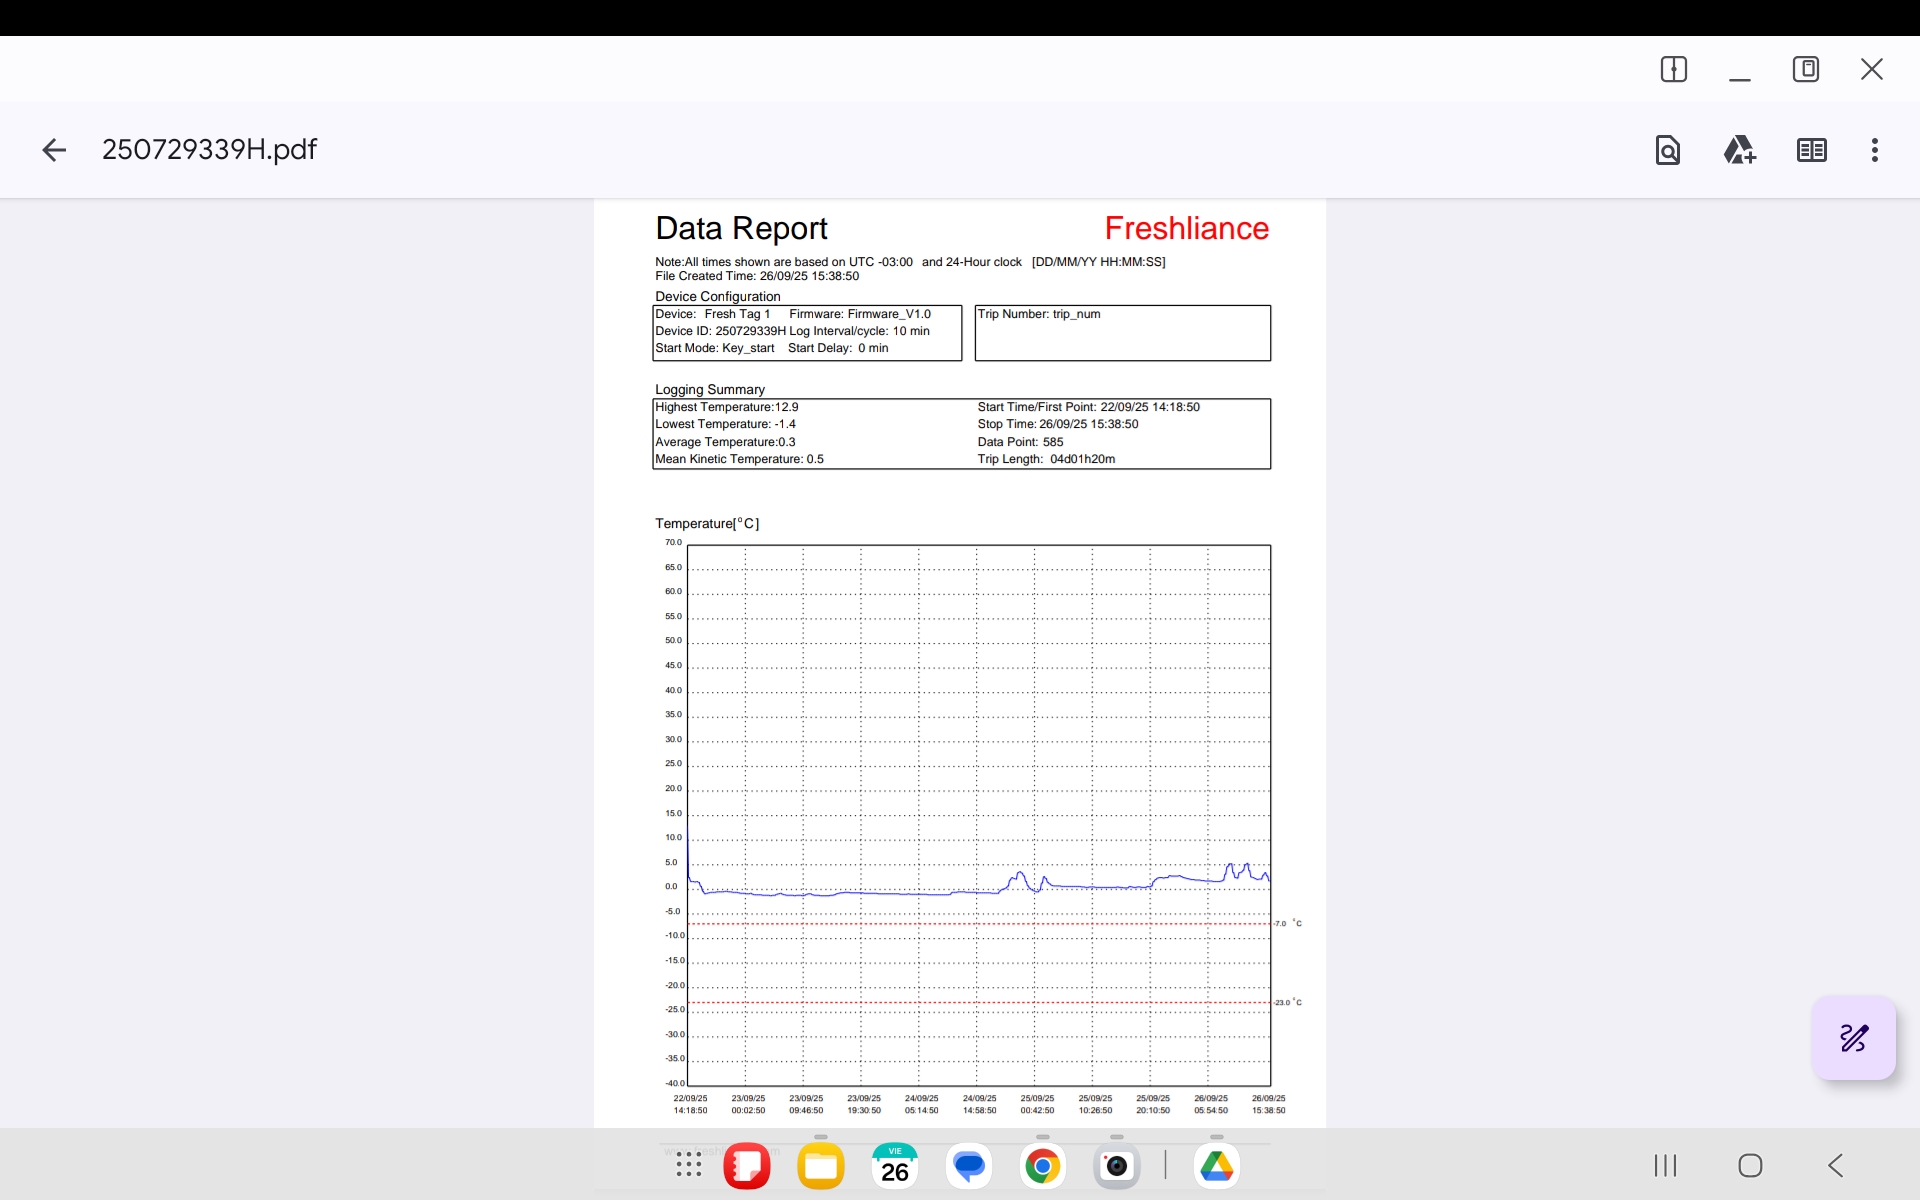Click the Freshliance logo text
1920x1200 pixels.
(x=1186, y=228)
